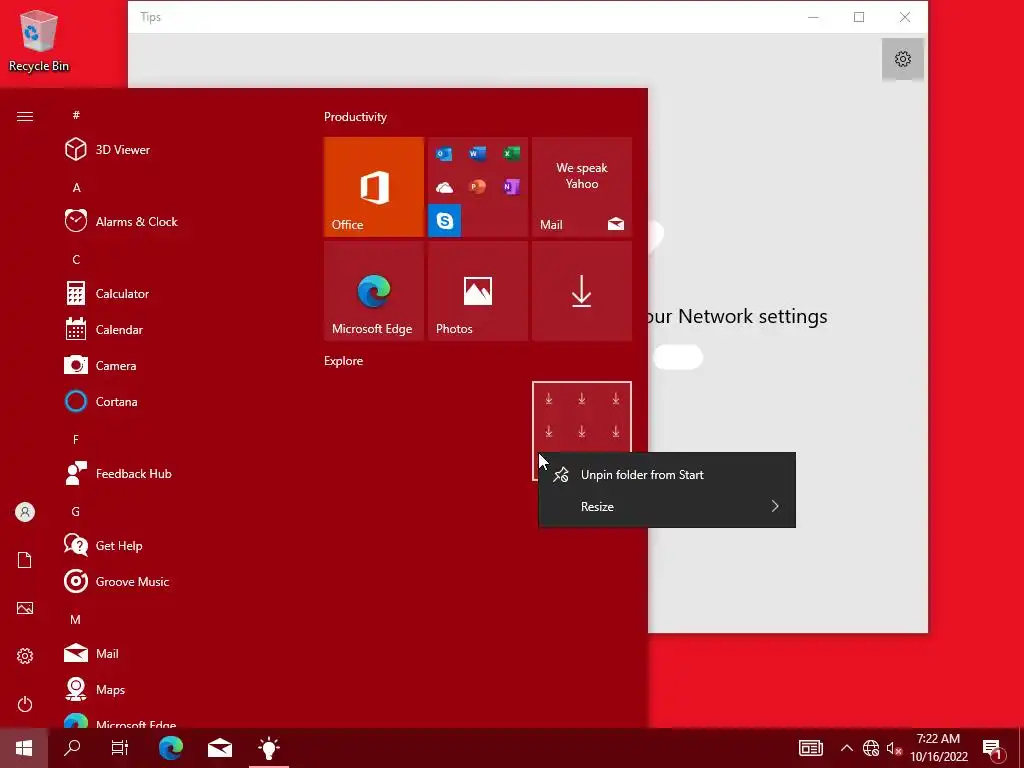Click the letter C section header
1024x768 pixels.
76,259
